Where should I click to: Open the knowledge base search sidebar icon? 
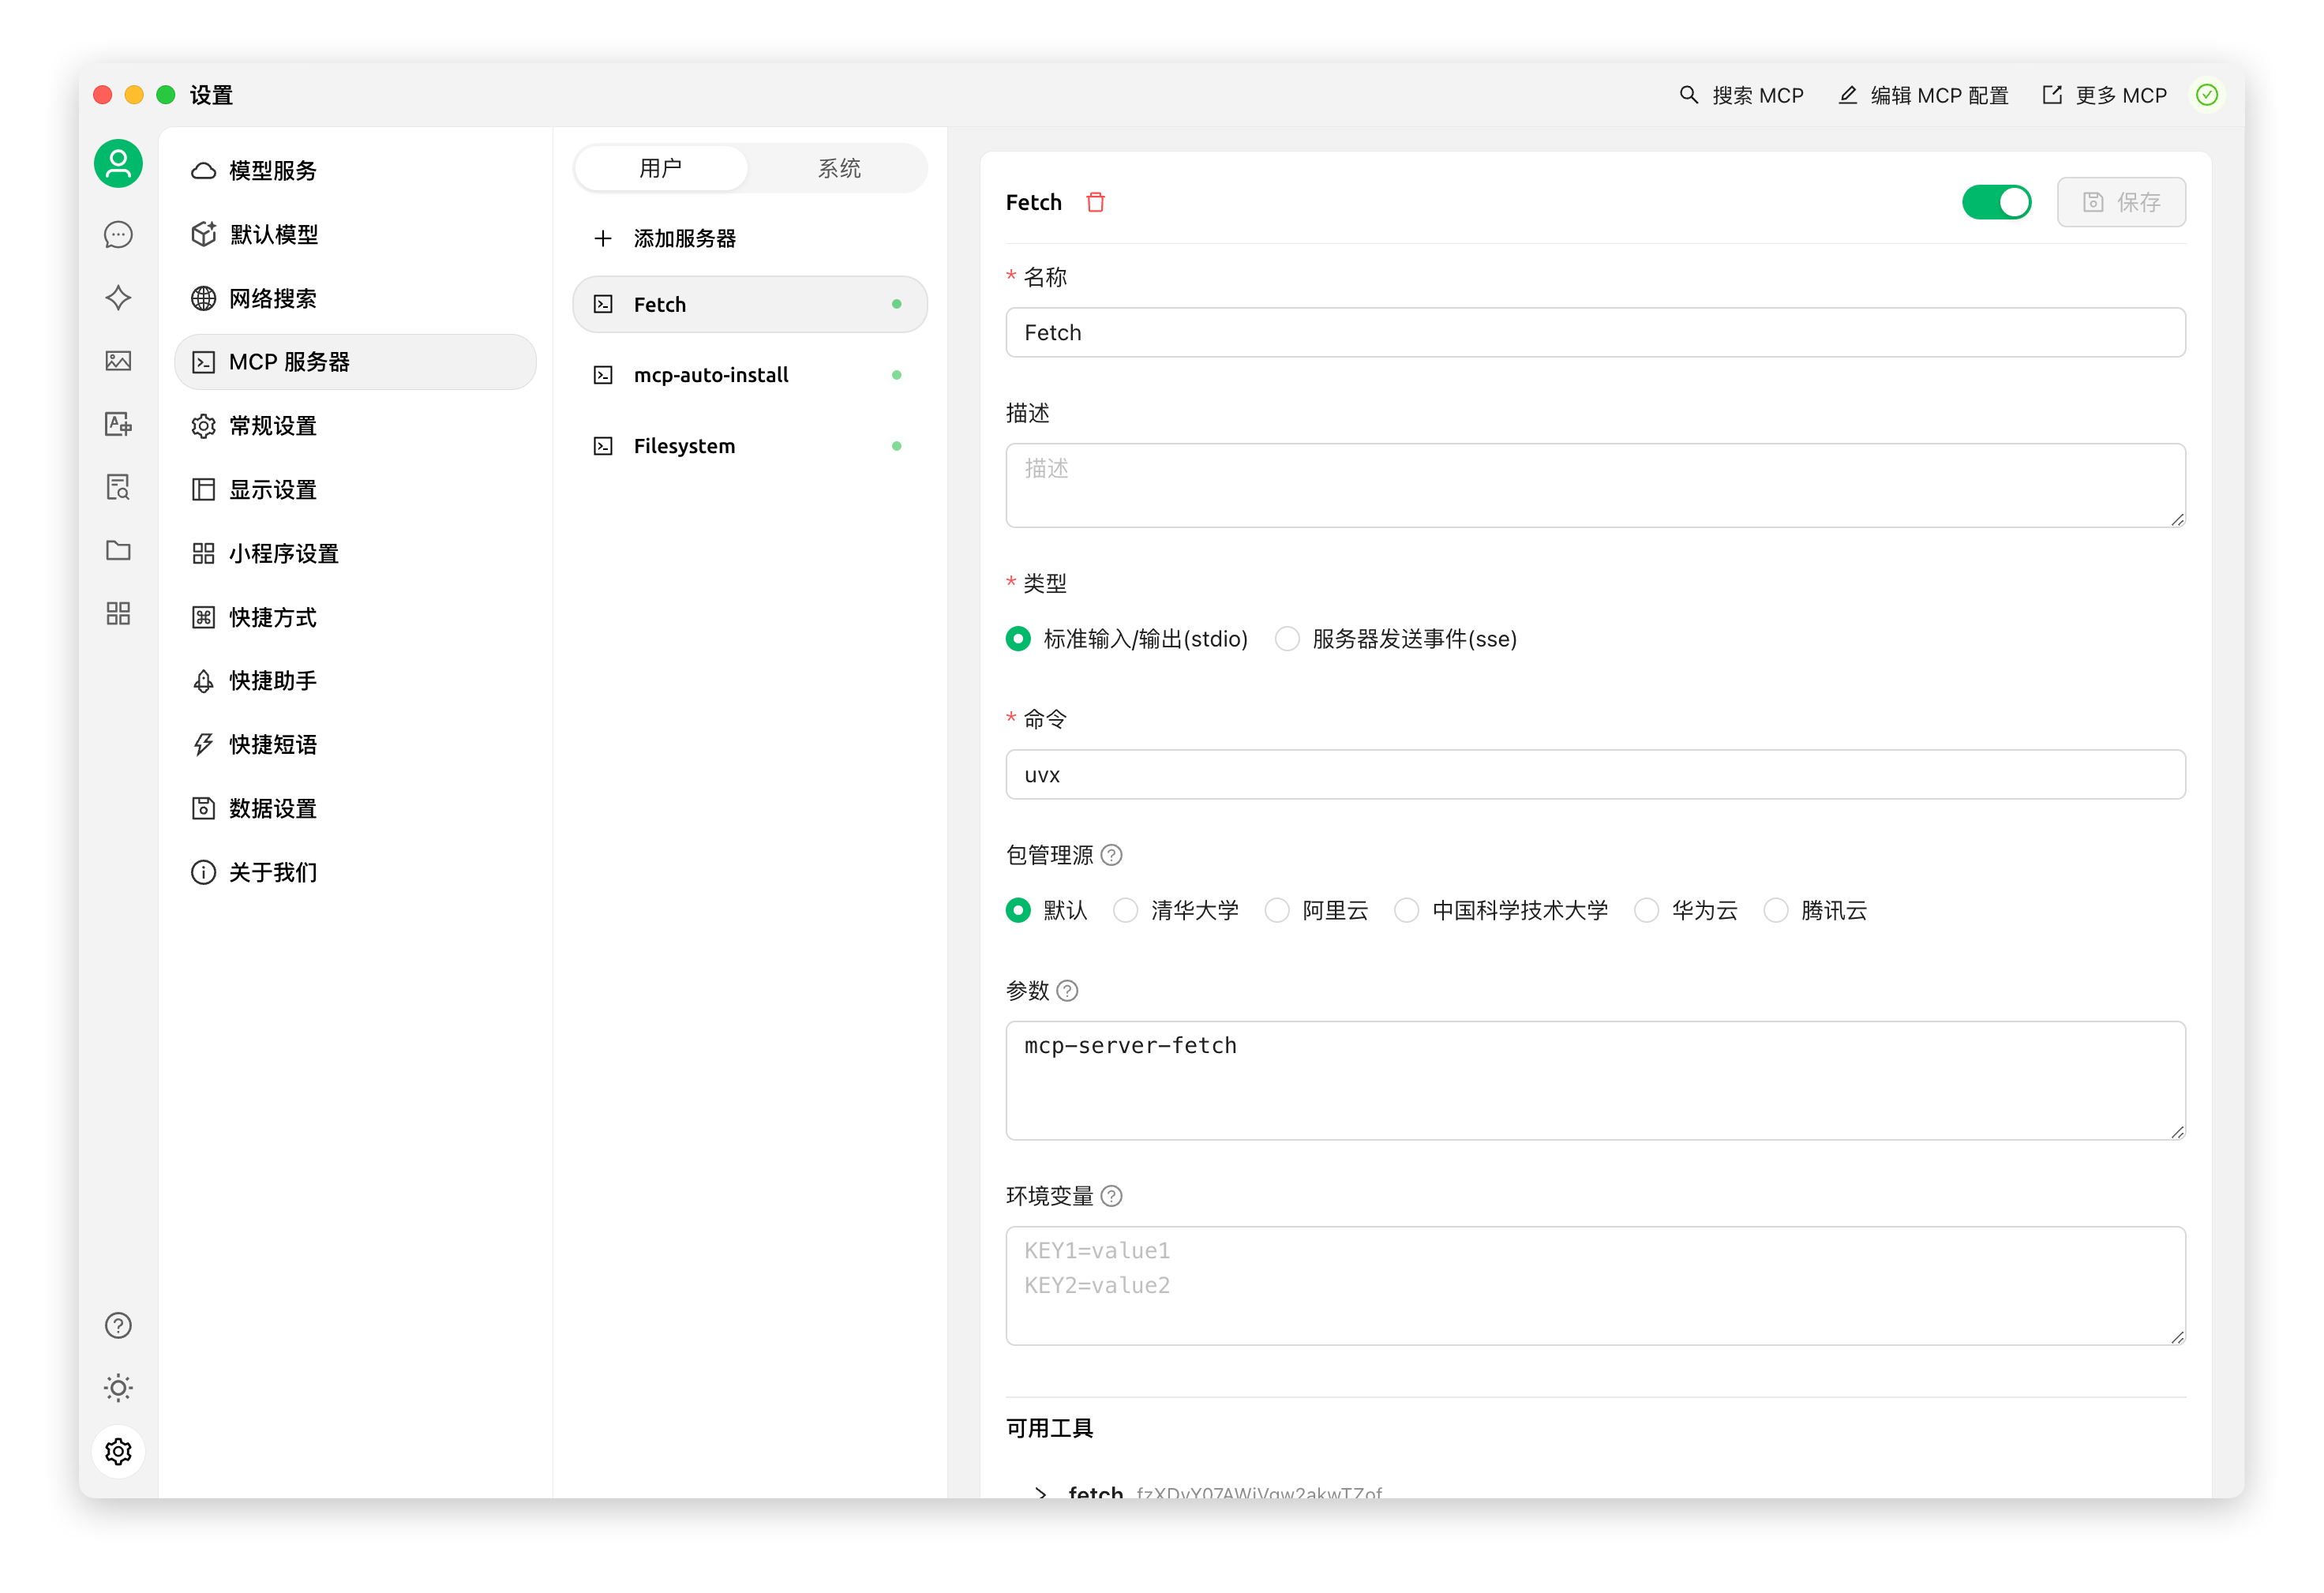pos(118,487)
